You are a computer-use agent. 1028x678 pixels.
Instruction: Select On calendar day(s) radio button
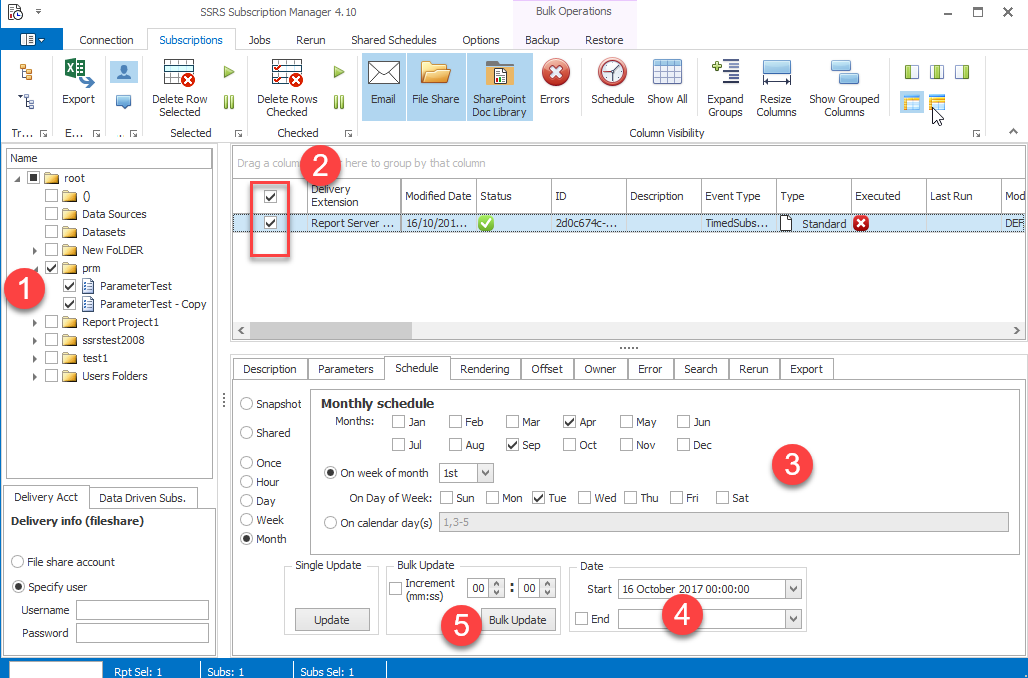point(330,523)
